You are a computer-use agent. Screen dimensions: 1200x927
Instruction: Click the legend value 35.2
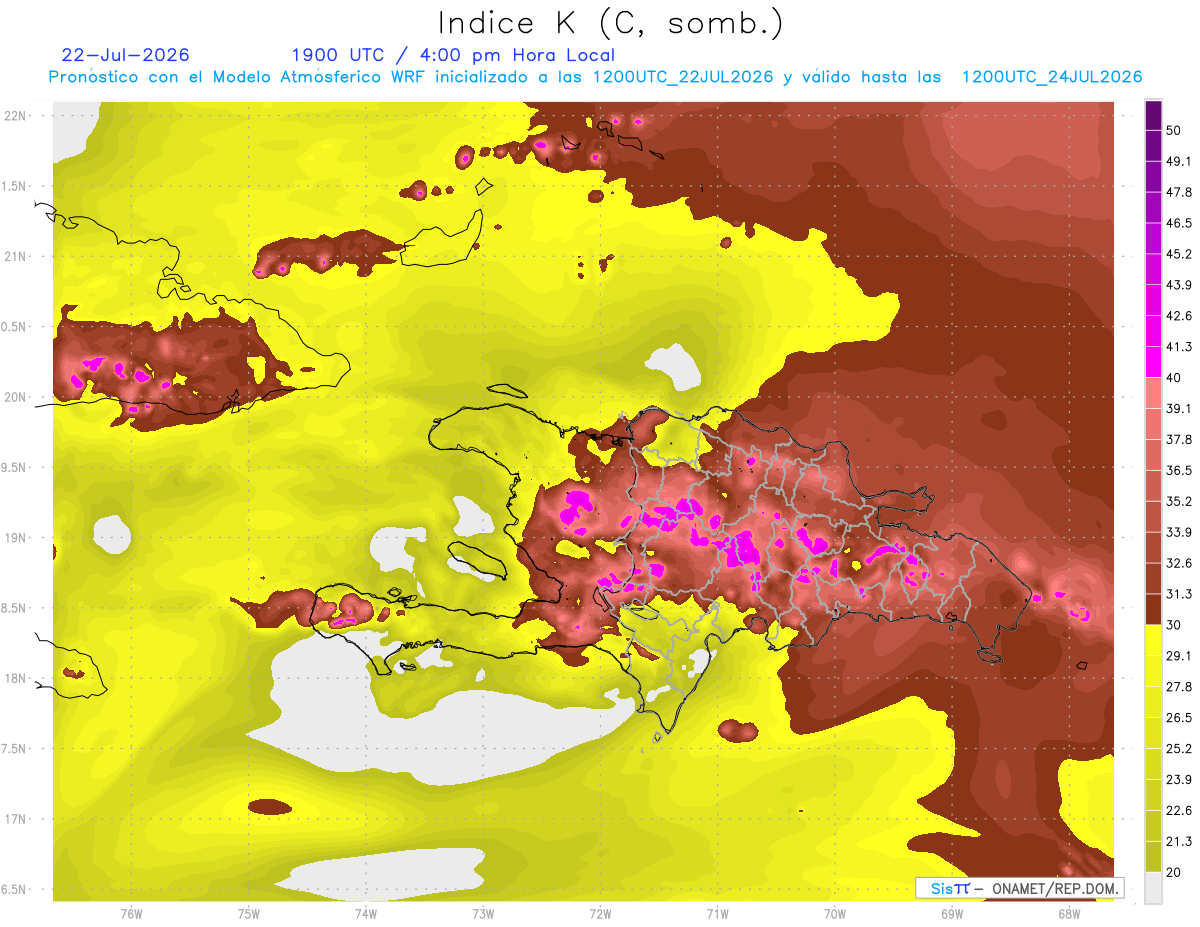[1179, 501]
